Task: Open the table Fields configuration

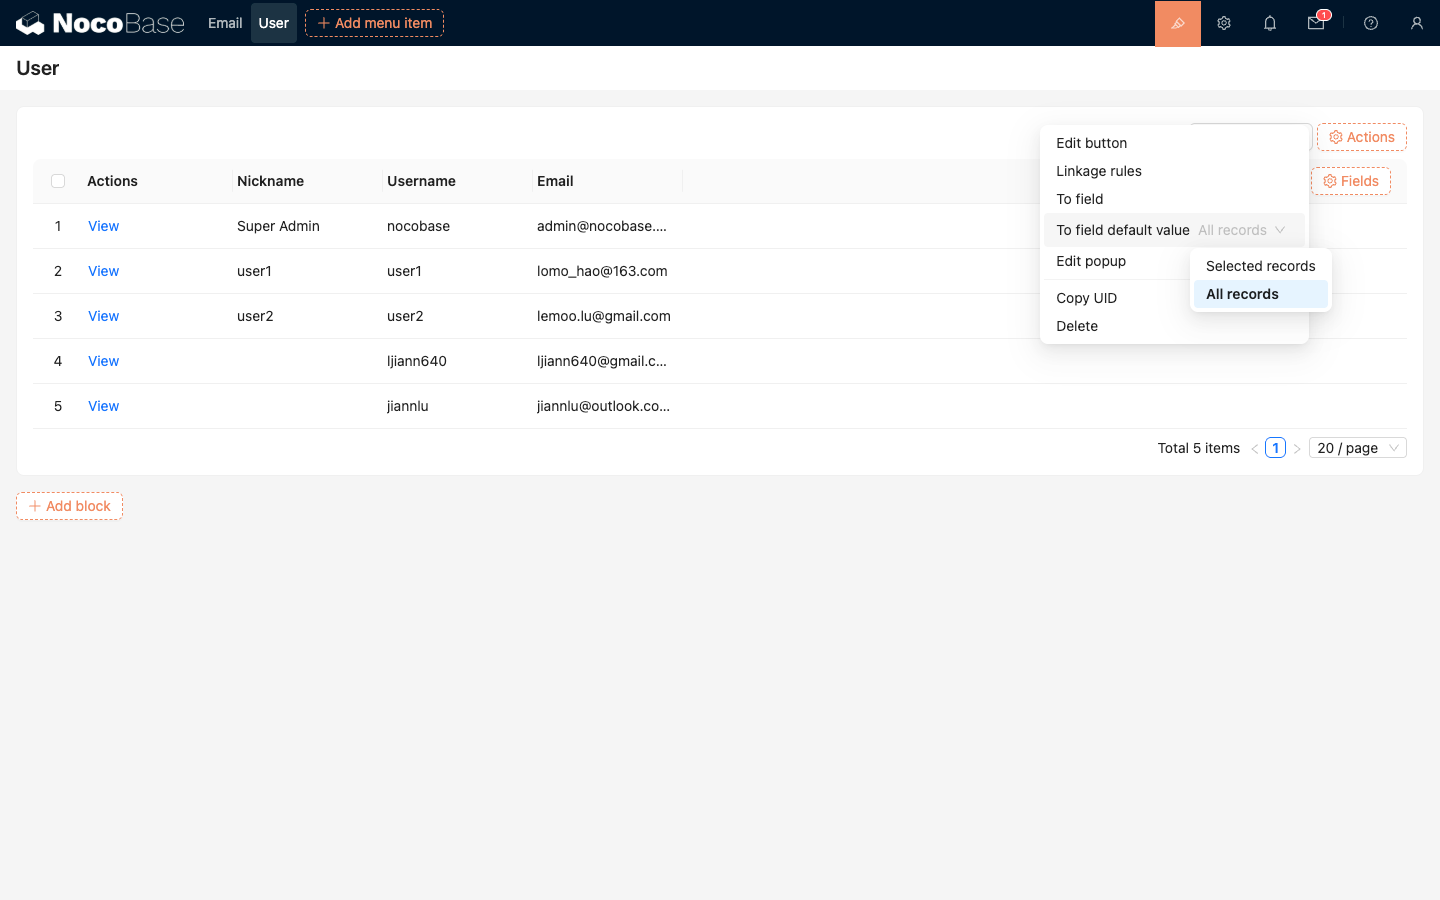Action: point(1350,181)
